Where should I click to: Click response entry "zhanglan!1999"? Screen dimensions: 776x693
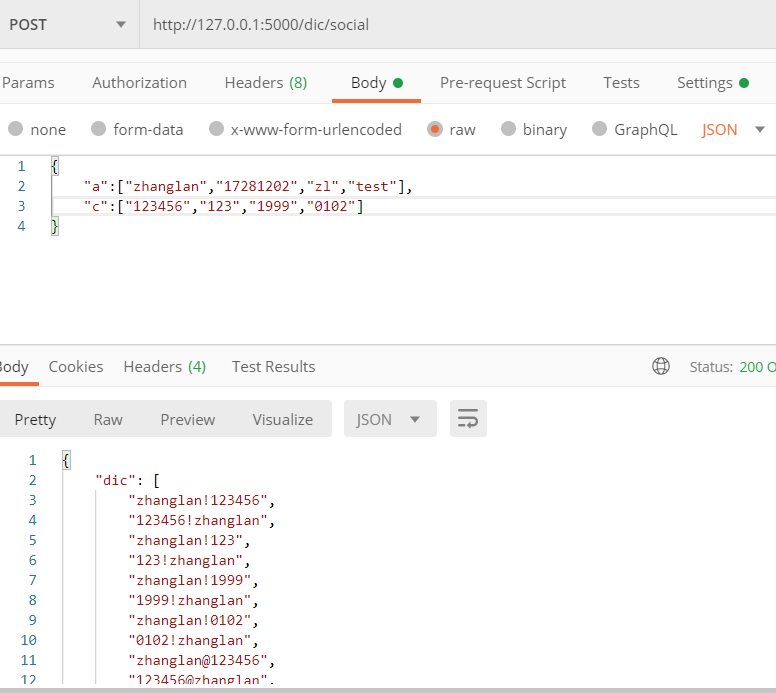click(x=194, y=580)
